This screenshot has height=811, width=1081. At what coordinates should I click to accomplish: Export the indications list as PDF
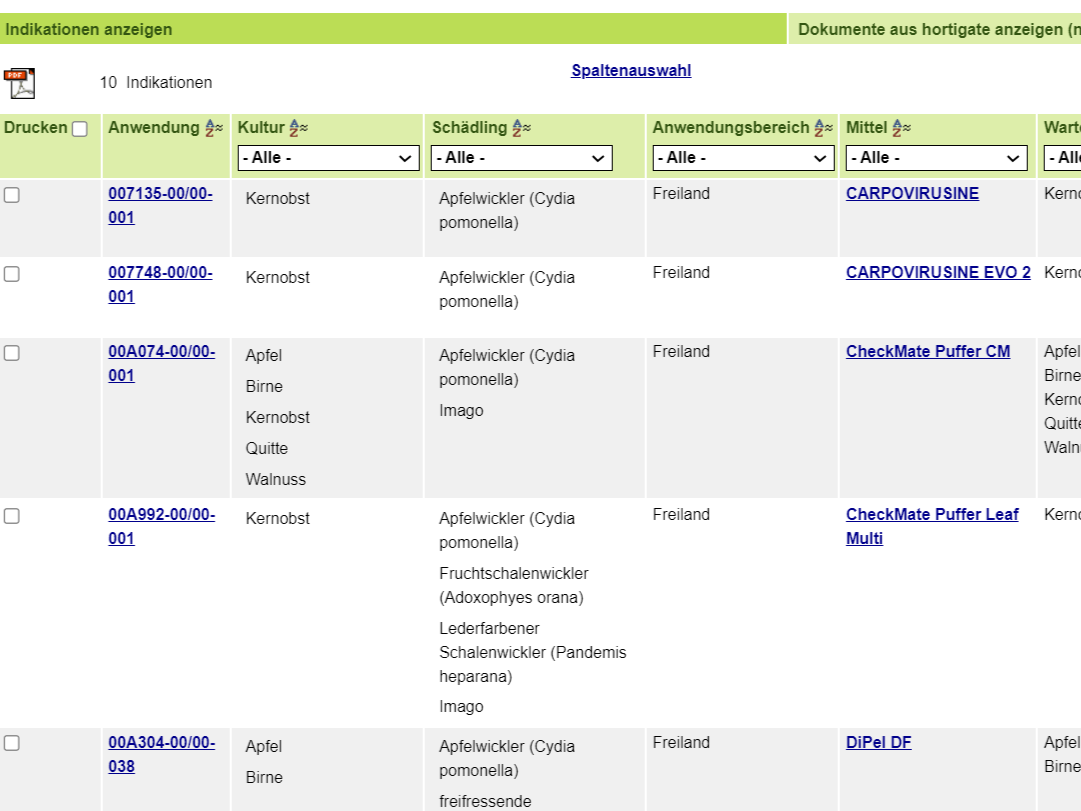pos(19,83)
